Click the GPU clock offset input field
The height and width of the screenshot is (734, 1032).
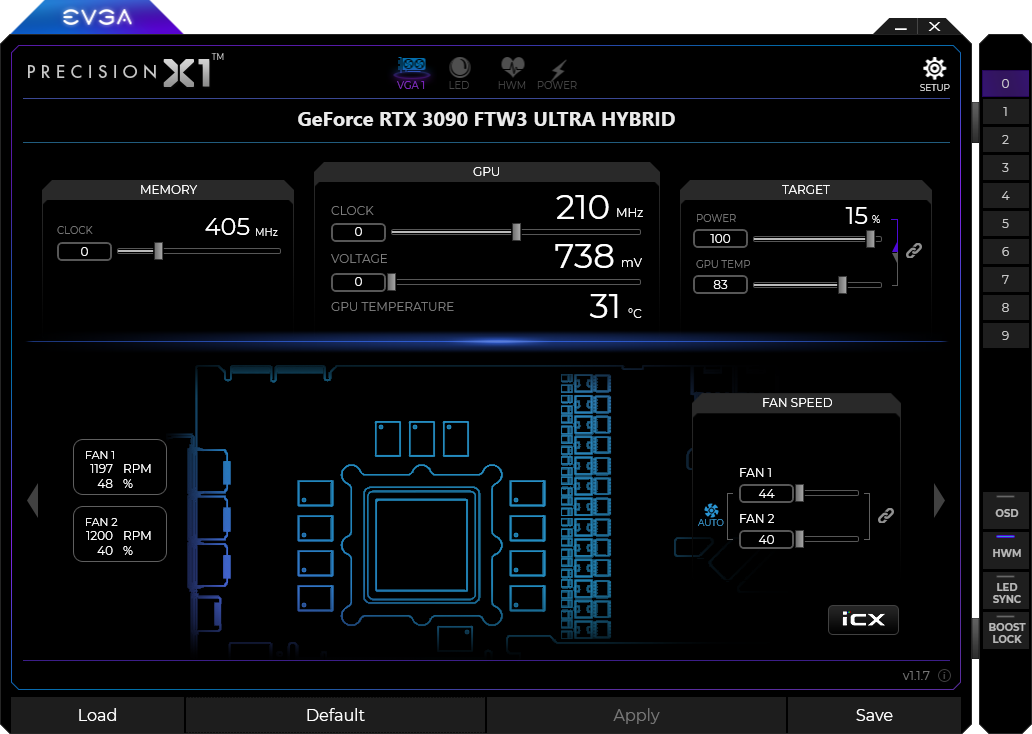point(358,232)
